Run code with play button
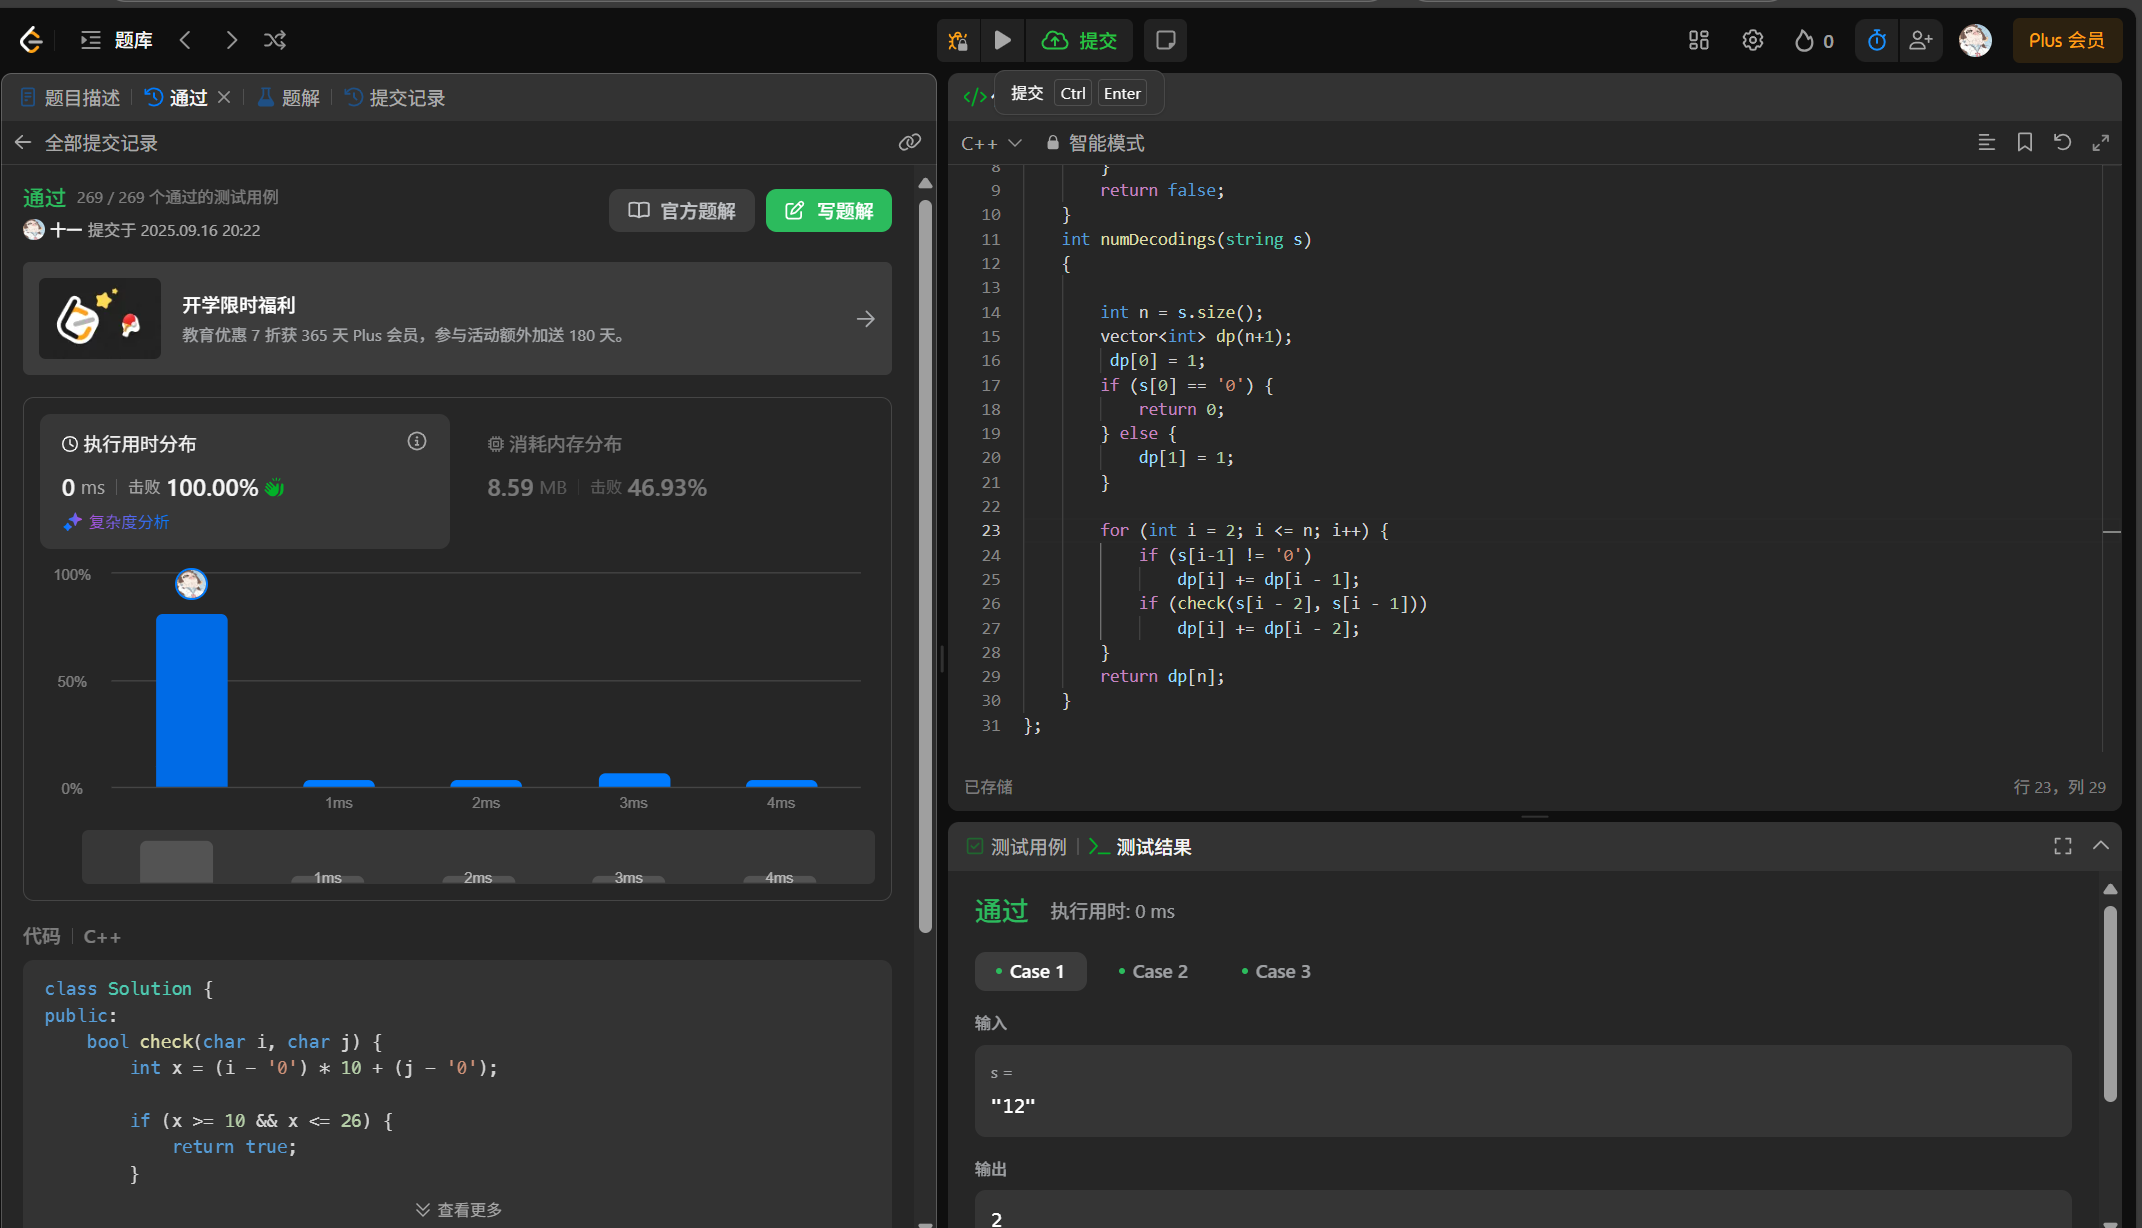Viewport: 2142px width, 1228px height. 1002,40
